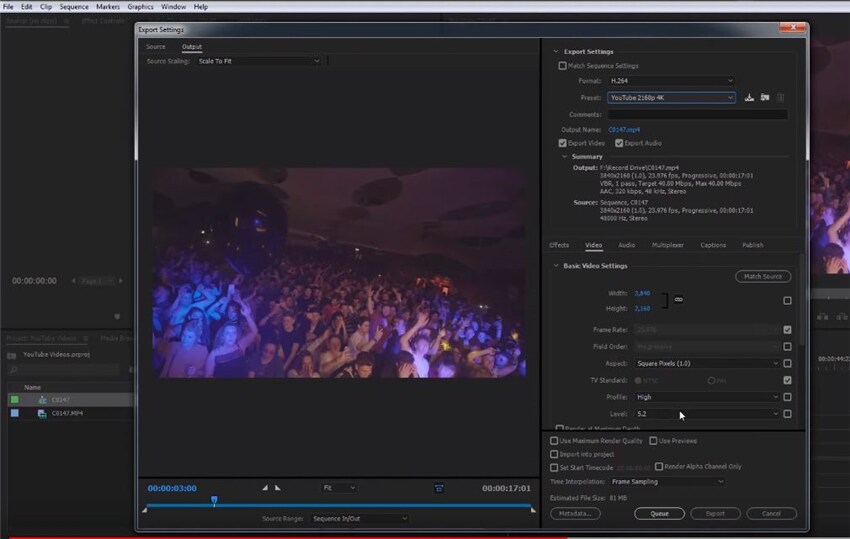
Task: Click the Queue button
Action: coord(659,514)
